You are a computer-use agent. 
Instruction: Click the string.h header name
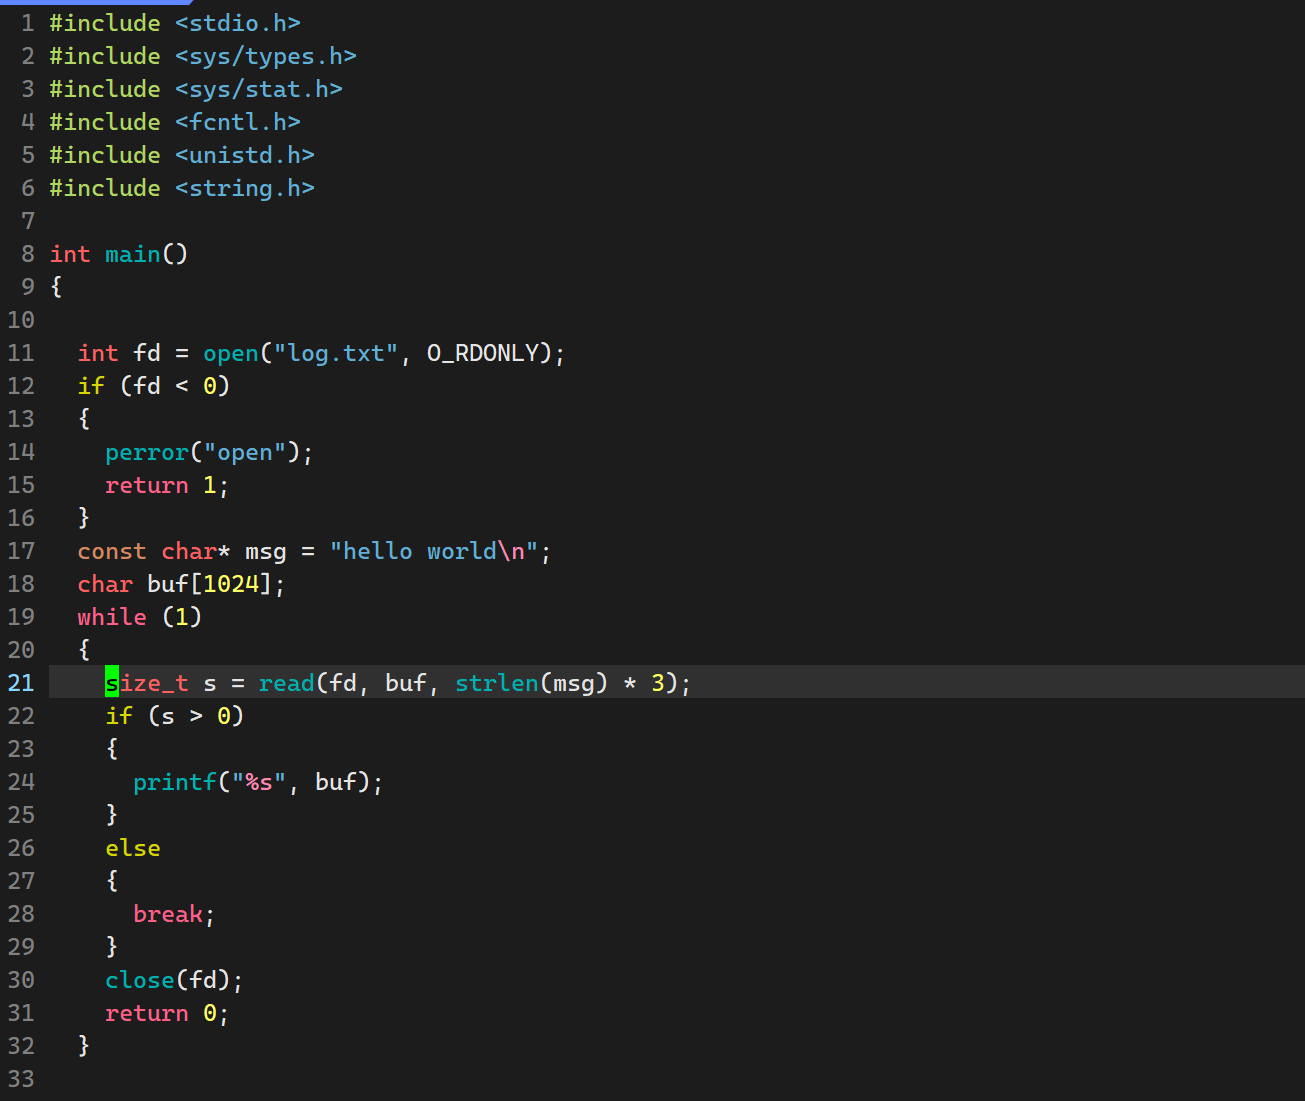(245, 188)
